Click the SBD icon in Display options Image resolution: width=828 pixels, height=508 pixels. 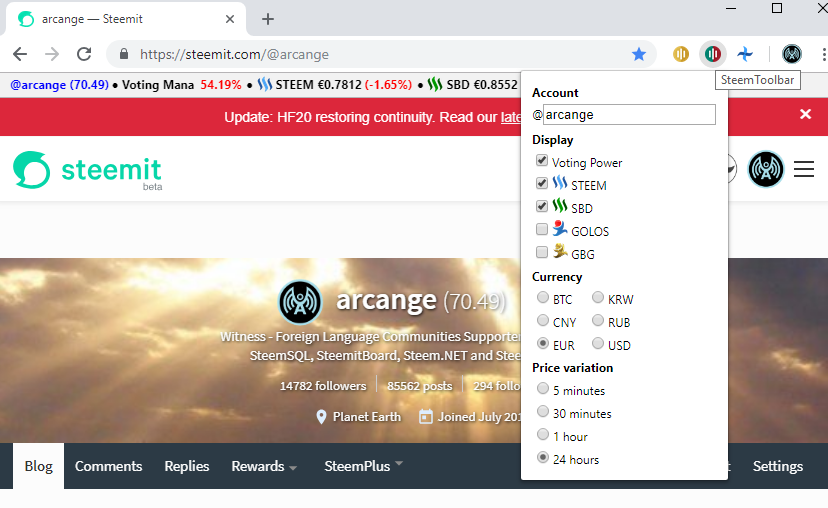(560, 205)
